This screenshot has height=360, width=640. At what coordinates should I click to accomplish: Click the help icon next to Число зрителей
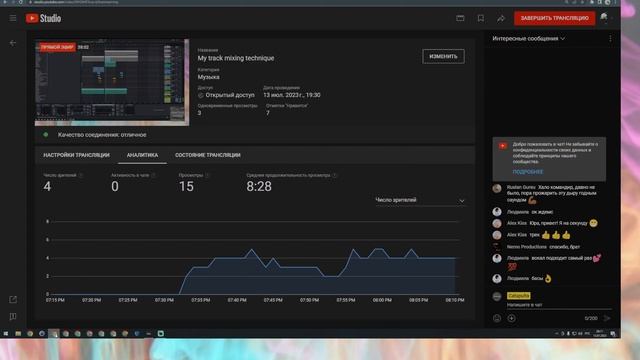pos(81,175)
